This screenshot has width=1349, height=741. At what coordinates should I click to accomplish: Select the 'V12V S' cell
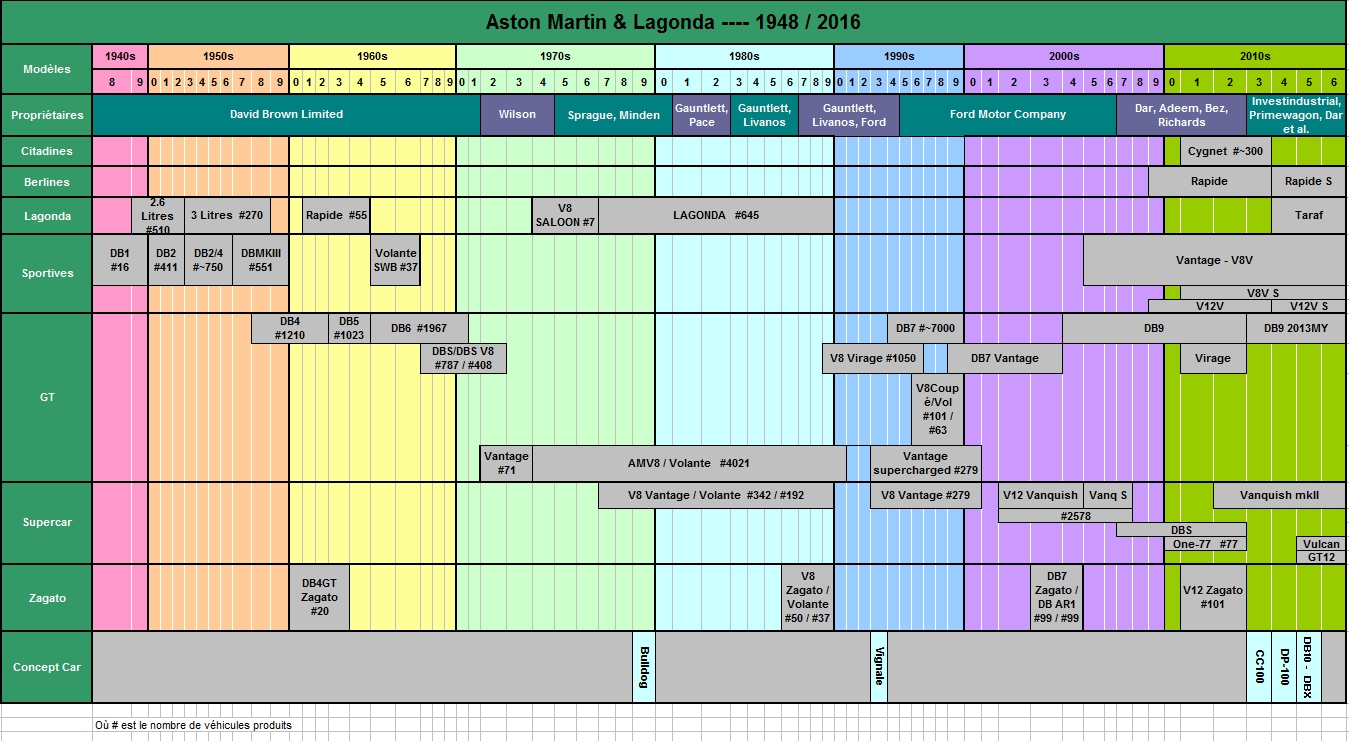pos(1308,306)
